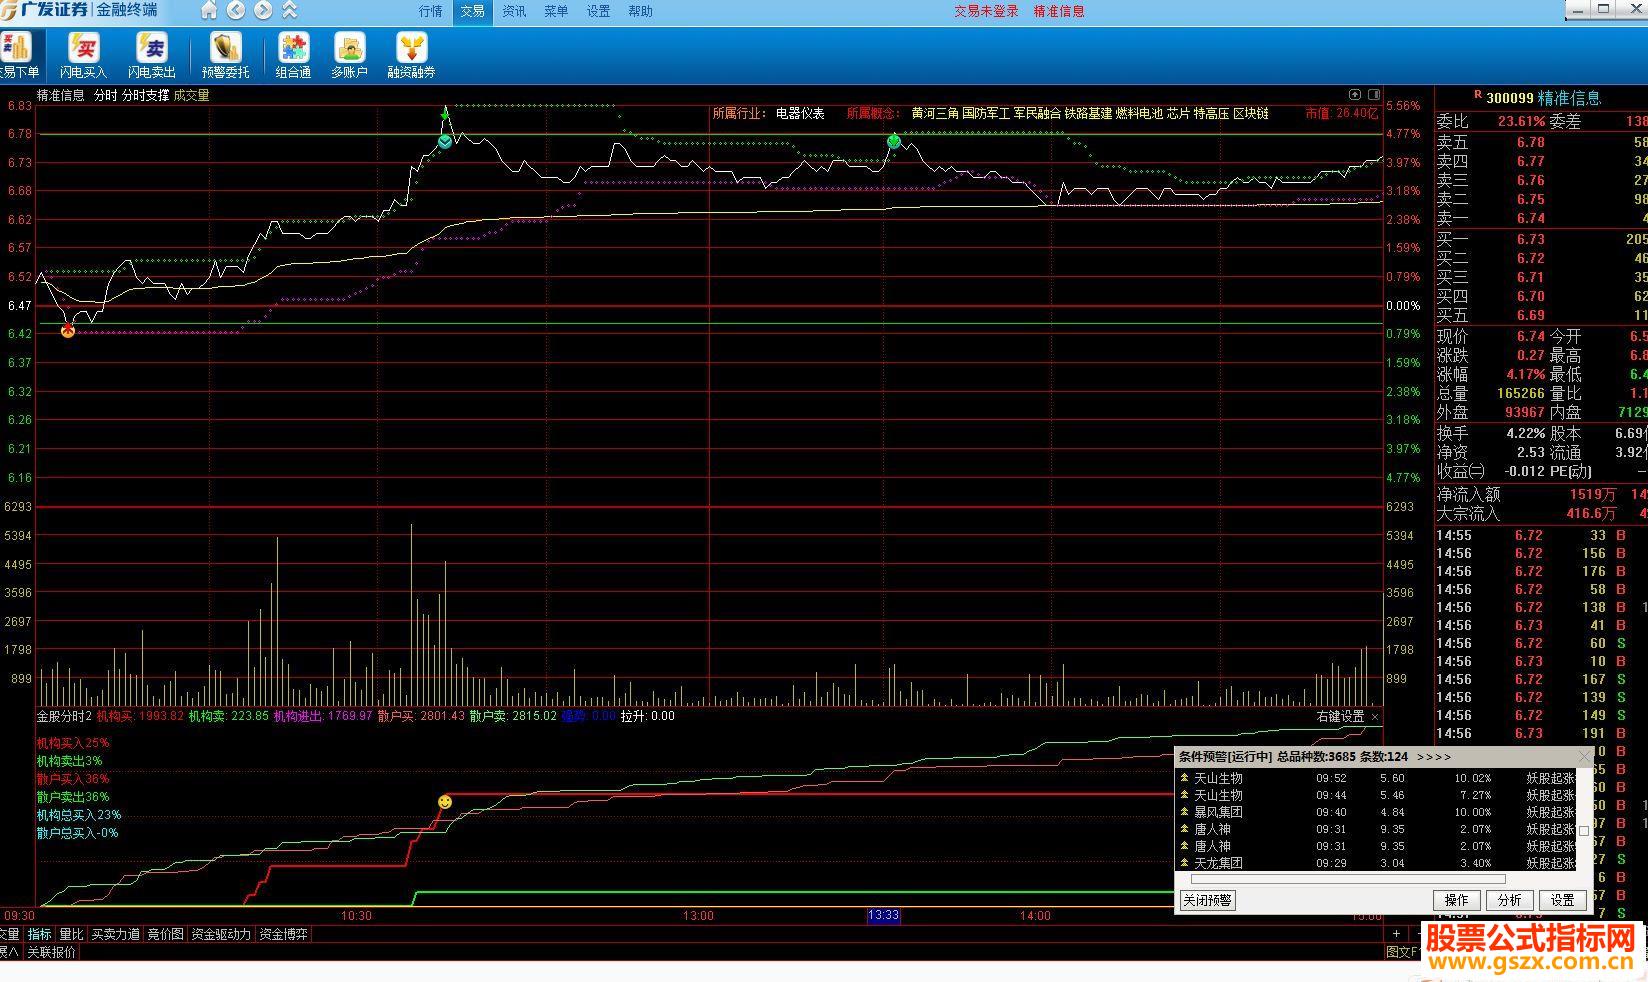The image size is (1648, 982).
Task: Navigate forward with right arrow icon
Action: click(263, 11)
